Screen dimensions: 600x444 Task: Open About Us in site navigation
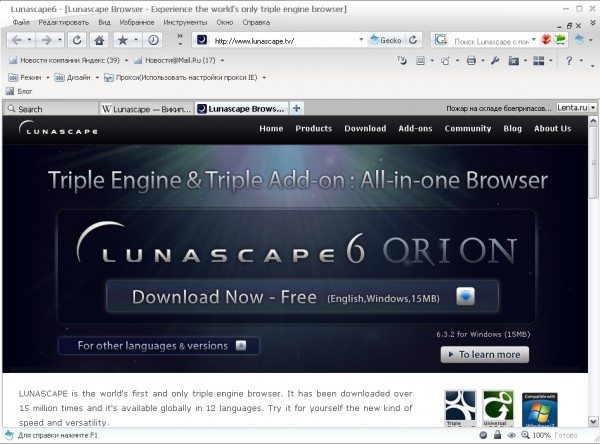point(553,129)
